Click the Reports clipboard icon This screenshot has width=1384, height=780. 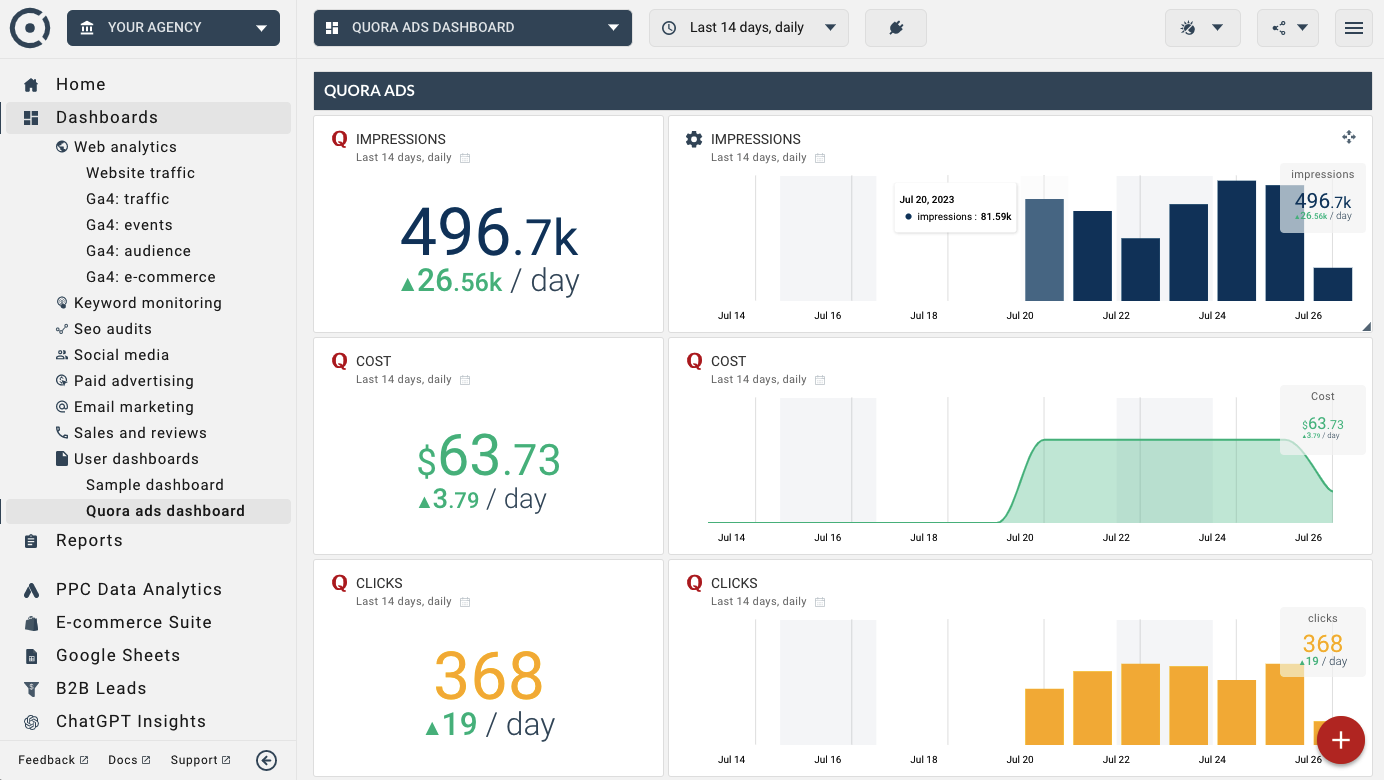coord(31,541)
